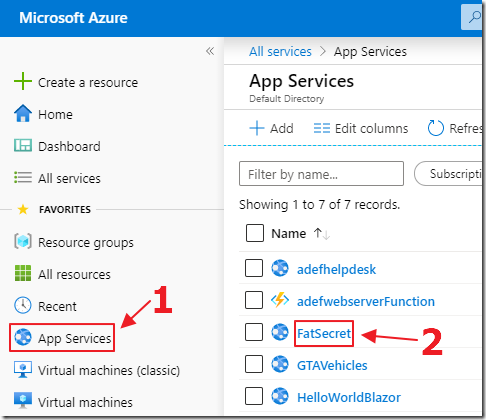The height and width of the screenshot is (420, 486).
Task: Open the All resources grid icon
Action: [x=23, y=273]
